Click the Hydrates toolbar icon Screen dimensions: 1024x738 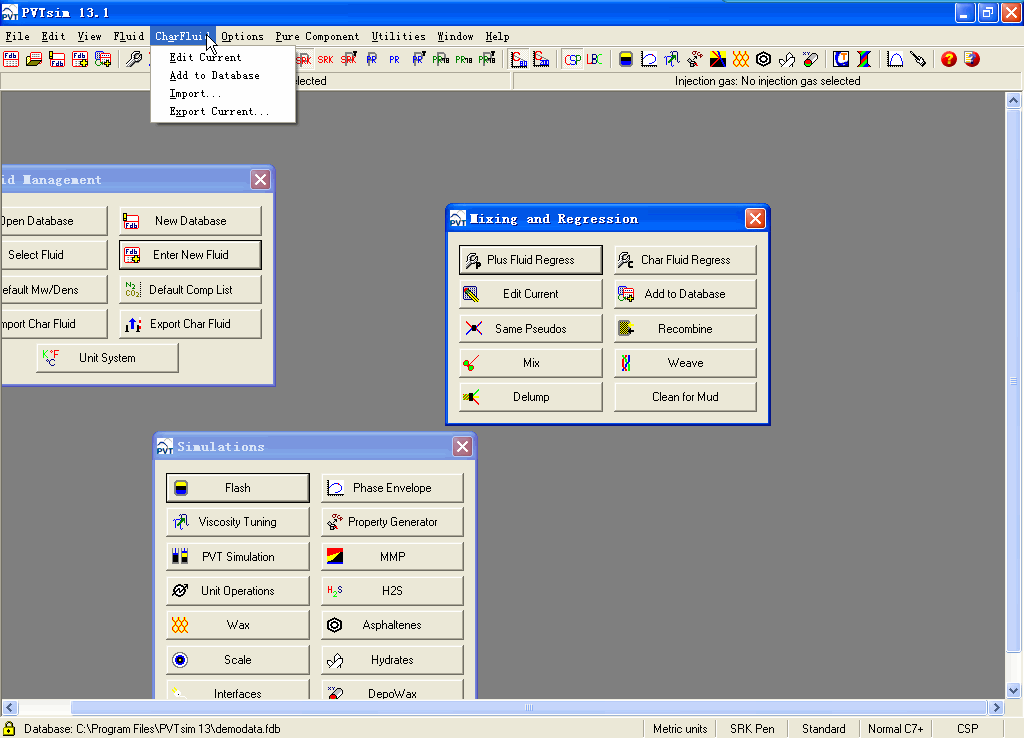(x=787, y=59)
